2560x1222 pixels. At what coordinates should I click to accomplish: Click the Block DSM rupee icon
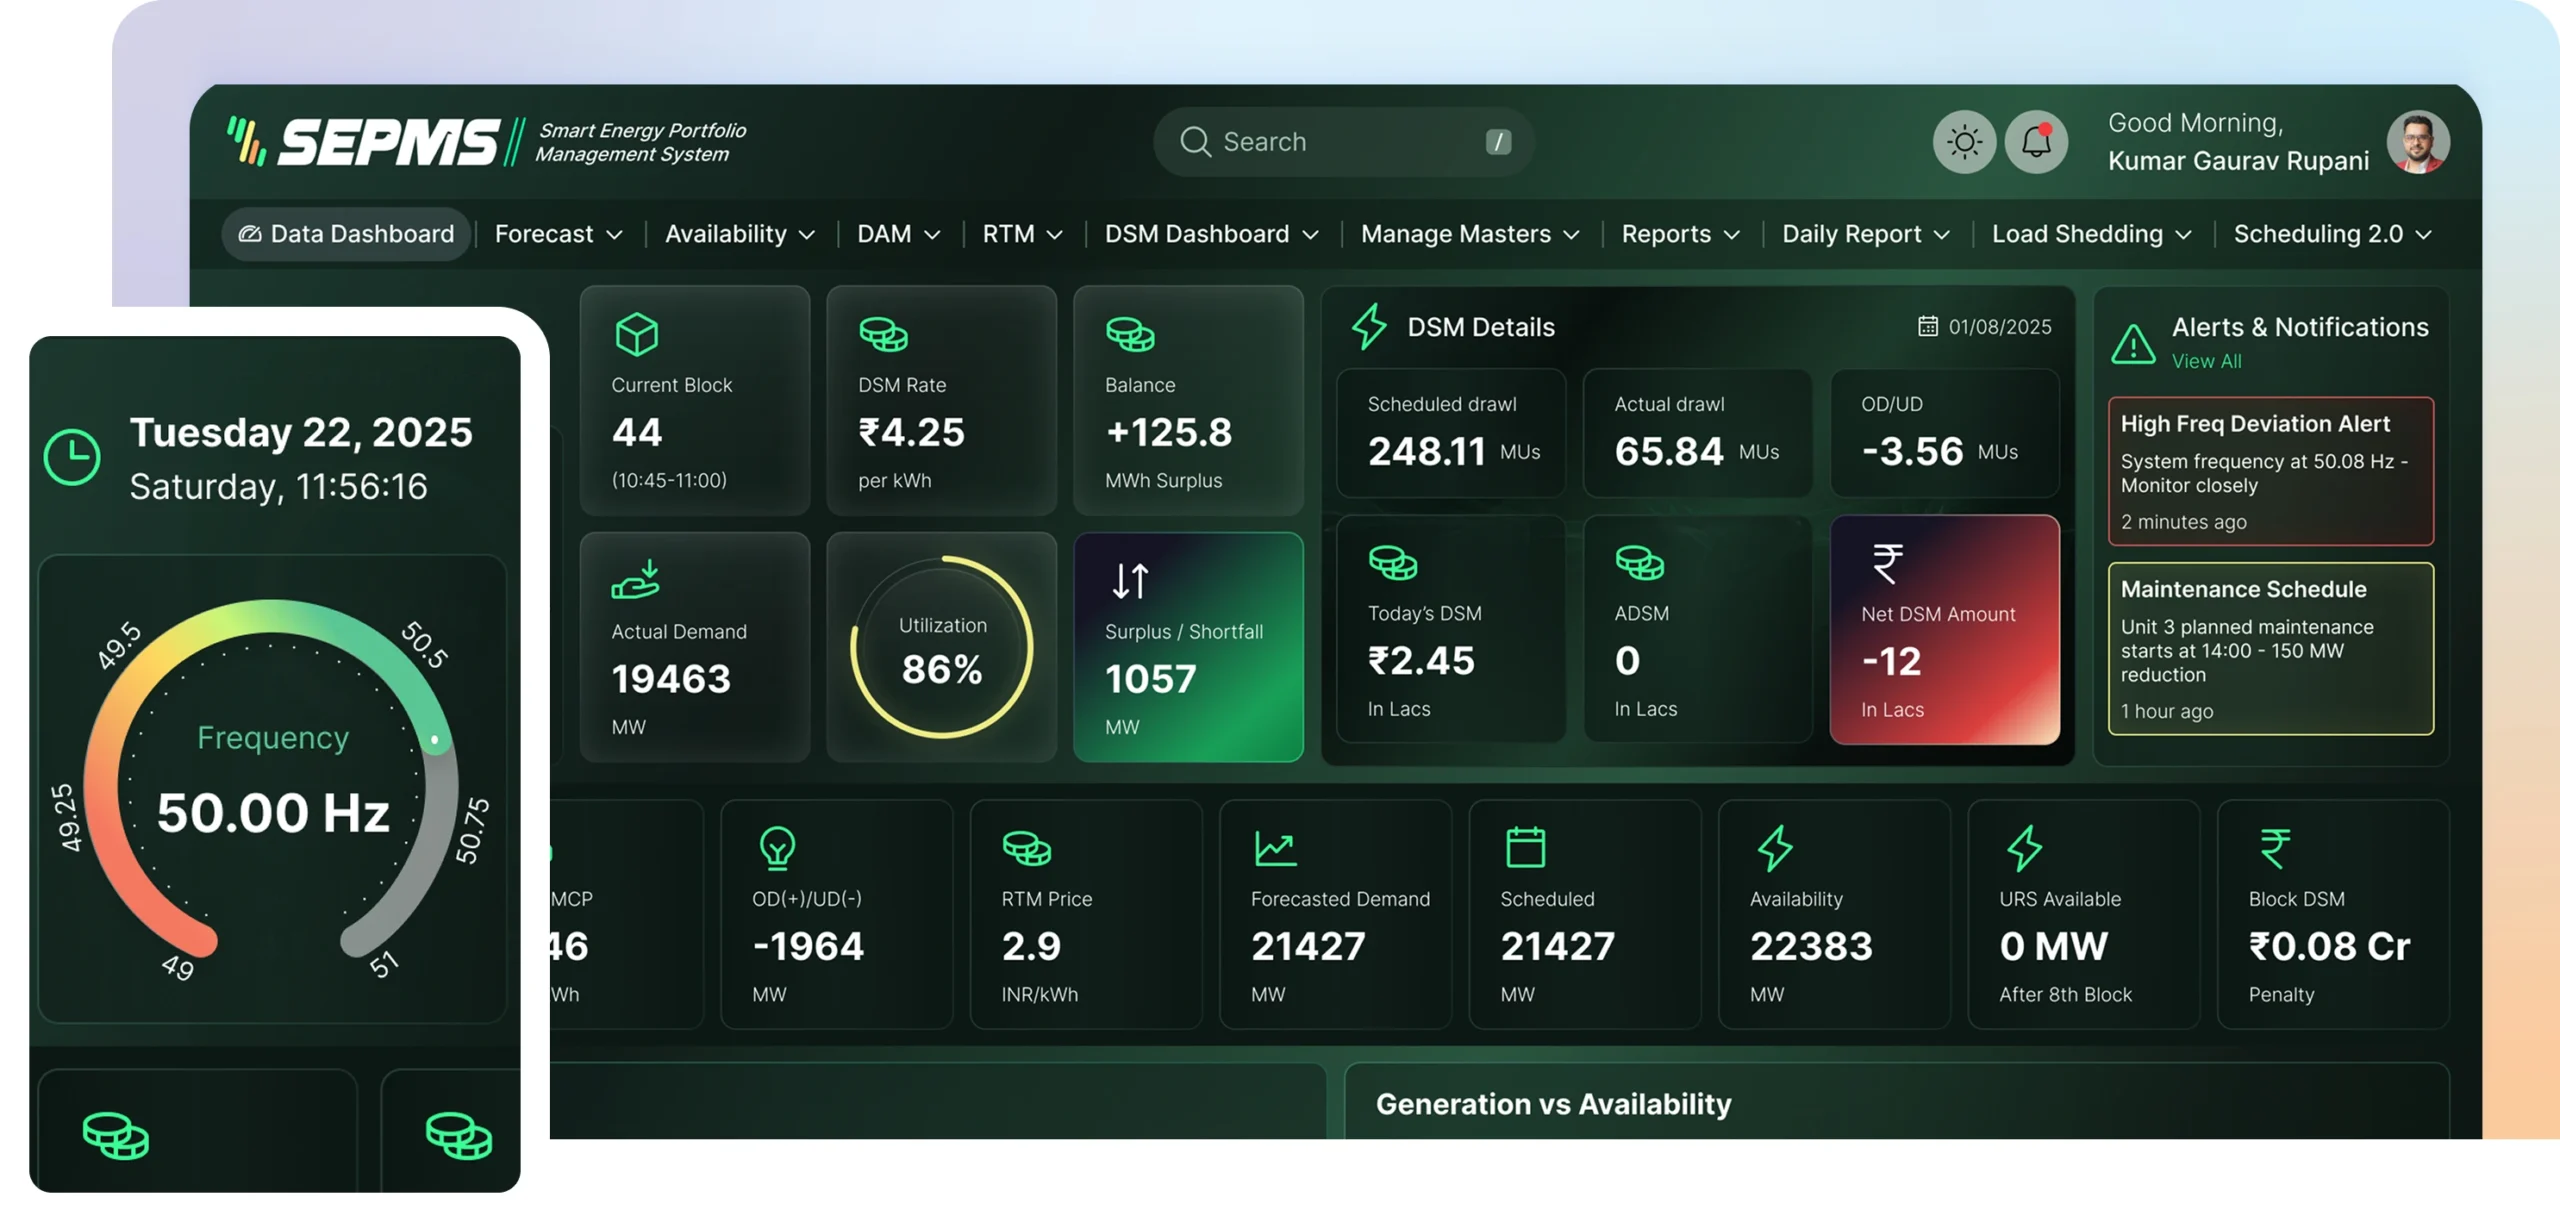(x=2275, y=848)
